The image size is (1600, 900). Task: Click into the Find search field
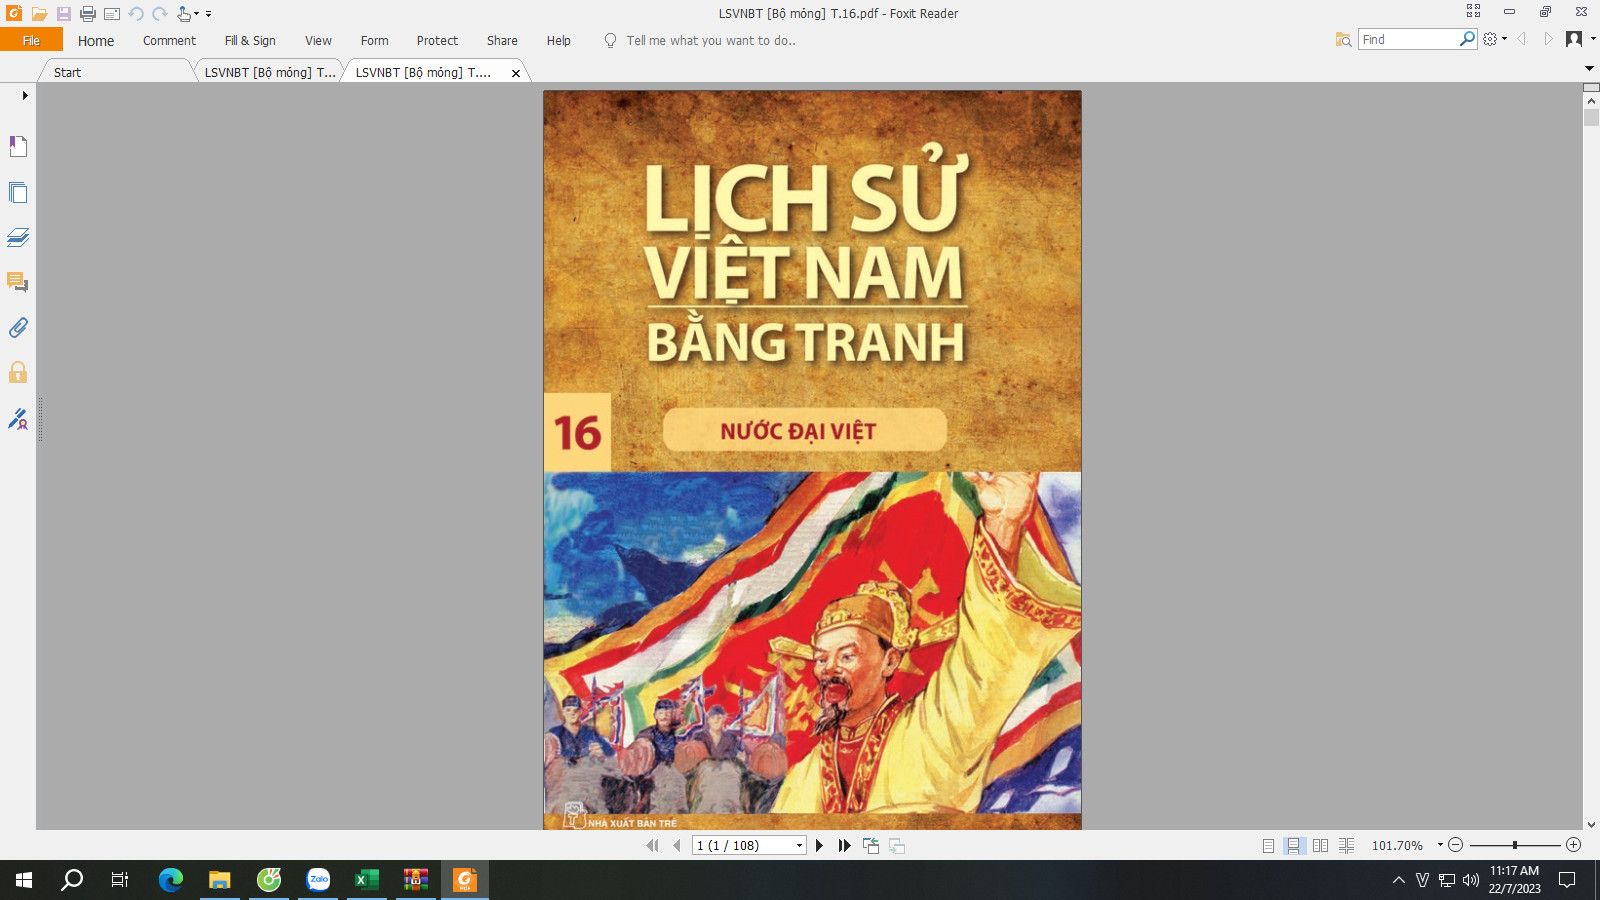tap(1408, 39)
